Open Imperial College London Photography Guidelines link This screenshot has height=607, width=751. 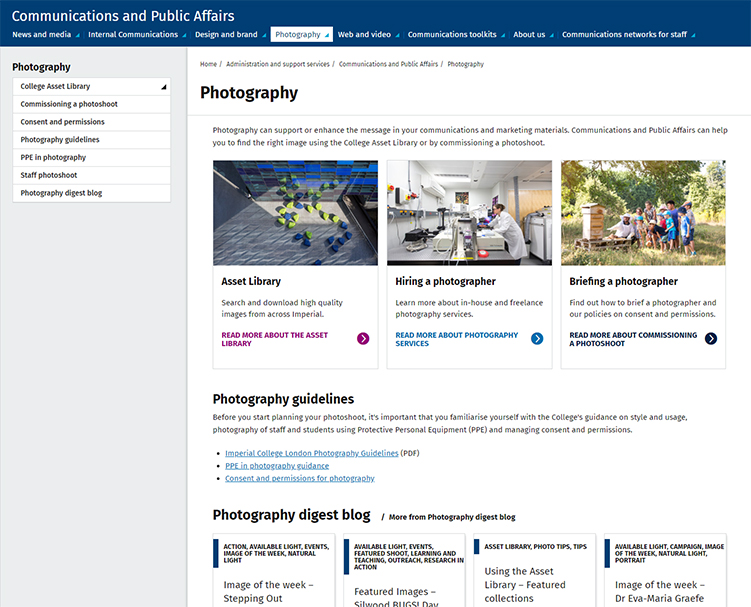(x=311, y=453)
